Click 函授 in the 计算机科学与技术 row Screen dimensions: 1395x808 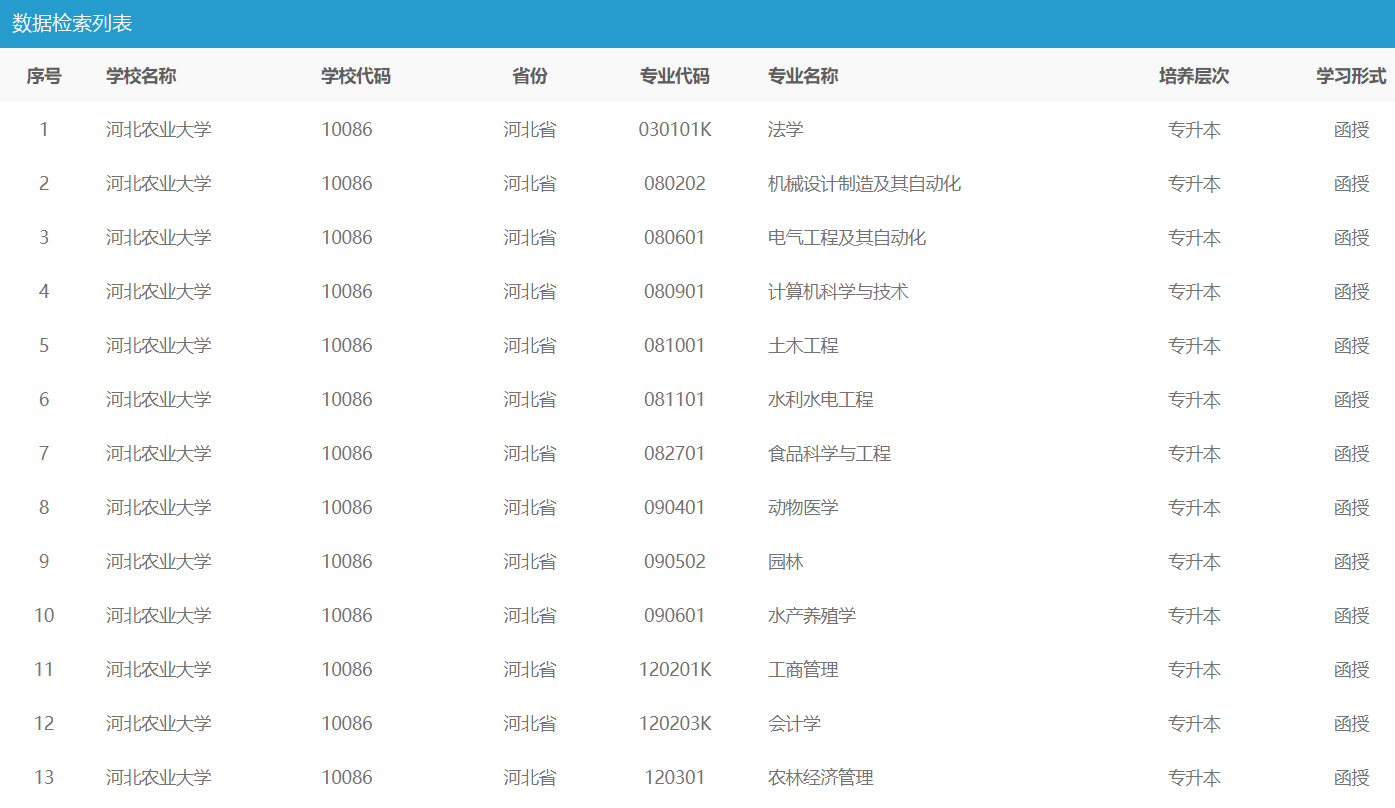coord(1352,292)
